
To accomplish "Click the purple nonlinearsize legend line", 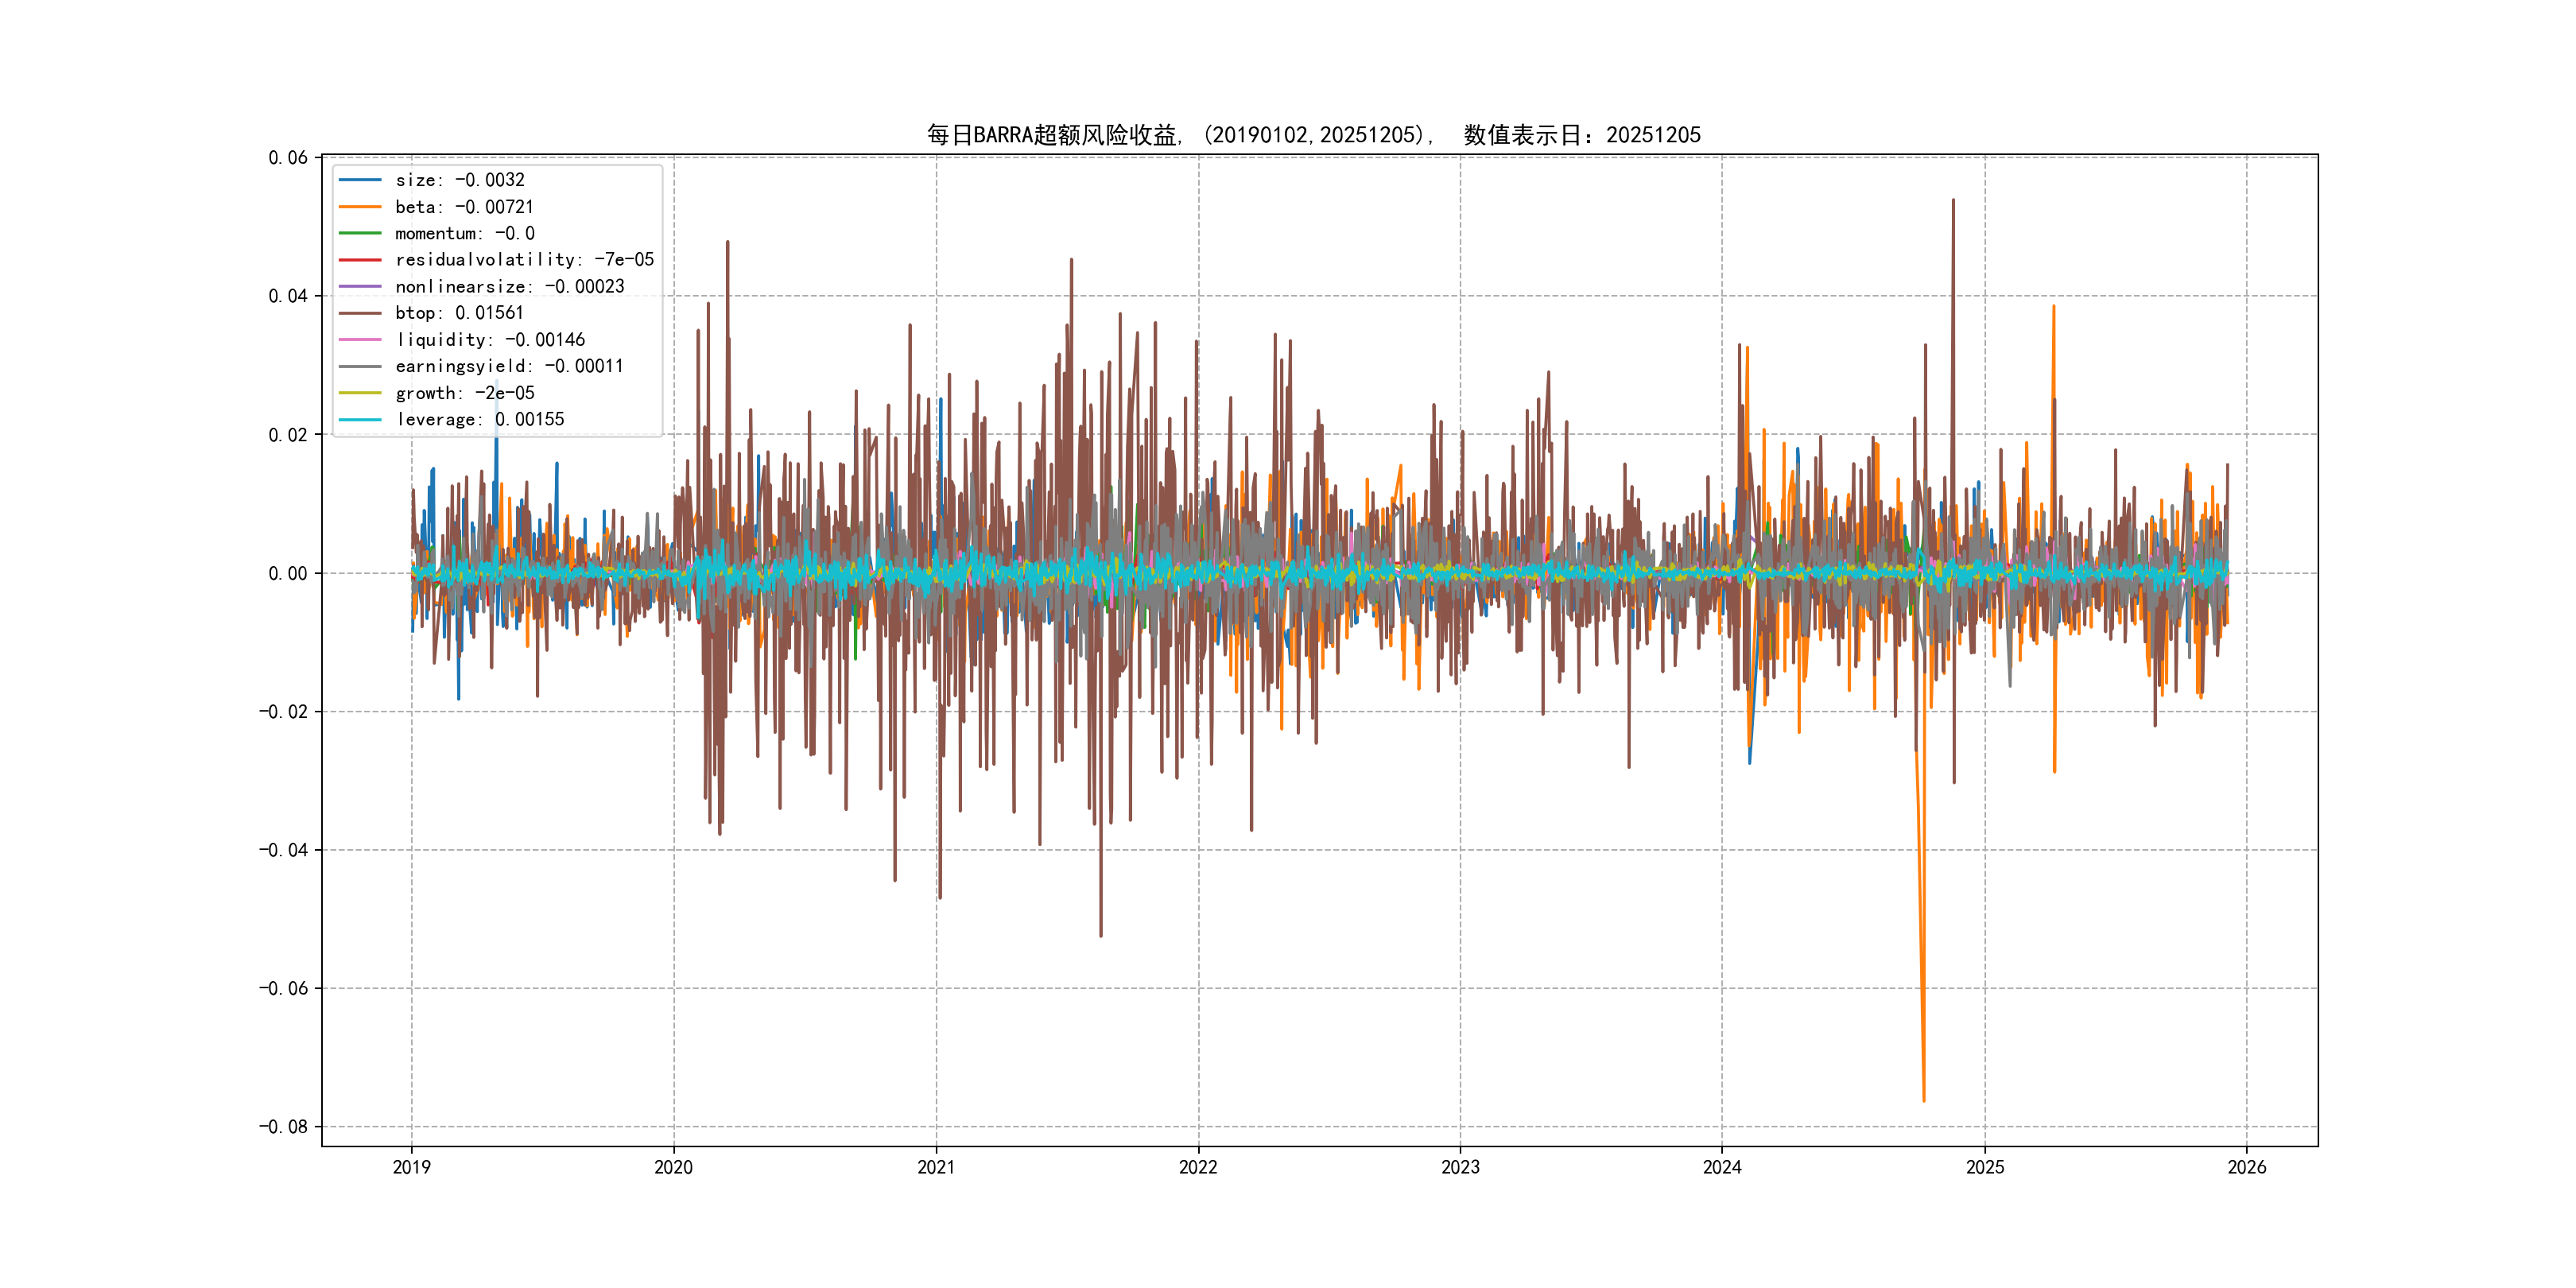I will tap(360, 287).
